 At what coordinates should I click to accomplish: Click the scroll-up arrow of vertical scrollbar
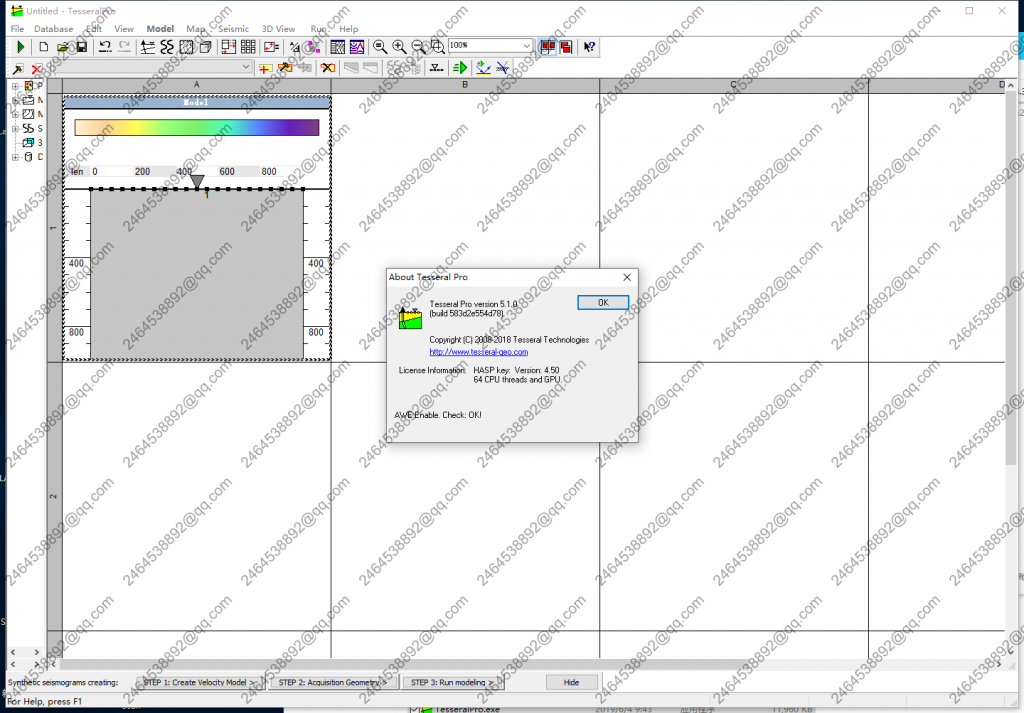1011,86
